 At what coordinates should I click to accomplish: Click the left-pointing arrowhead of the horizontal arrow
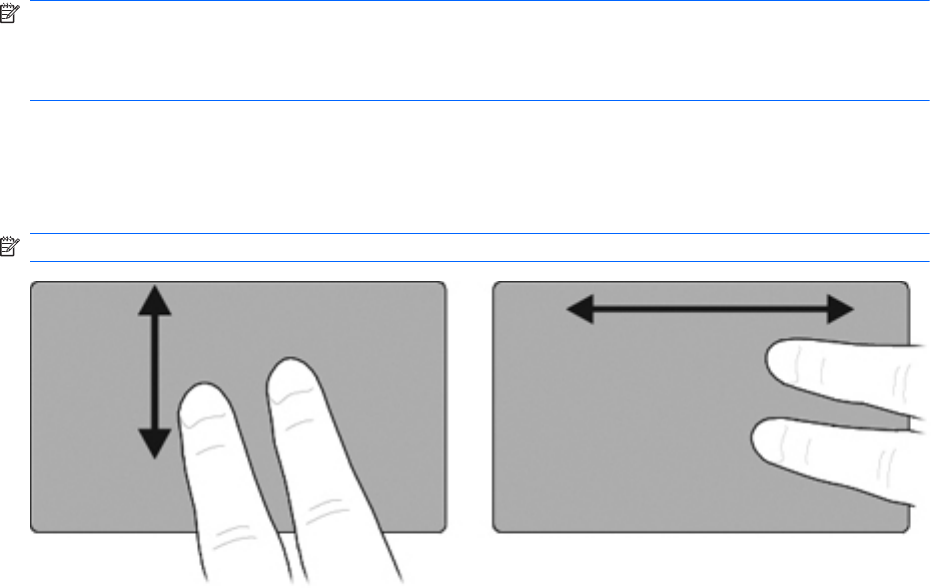coord(581,309)
